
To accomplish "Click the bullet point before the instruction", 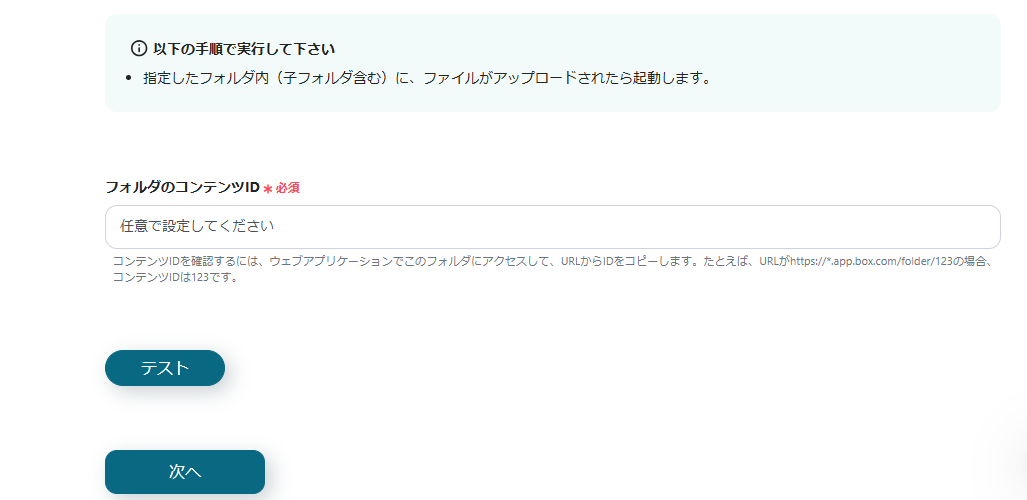I will pyautogui.click(x=129, y=79).
